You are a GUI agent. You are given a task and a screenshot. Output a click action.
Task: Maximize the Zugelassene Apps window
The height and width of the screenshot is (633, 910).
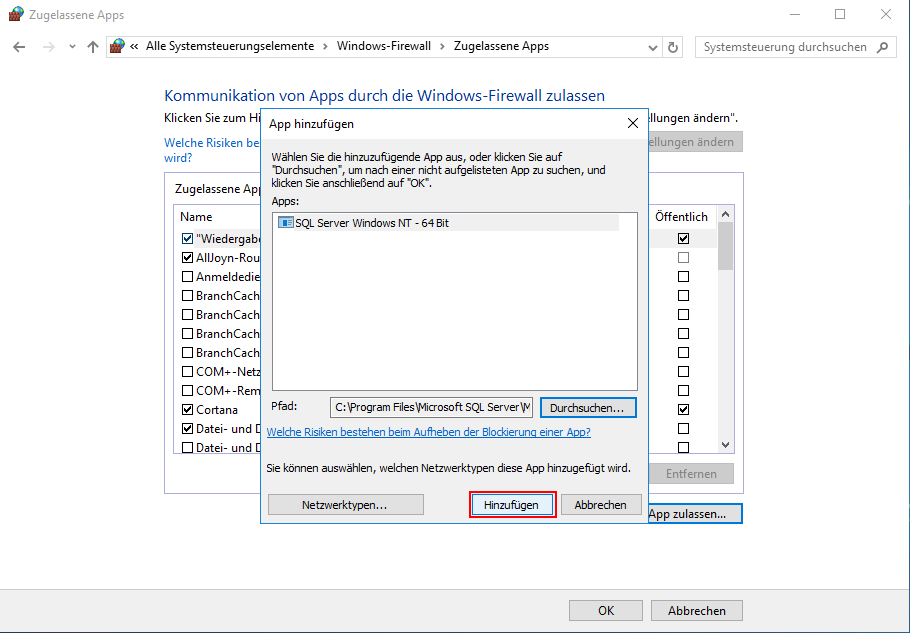(x=840, y=15)
